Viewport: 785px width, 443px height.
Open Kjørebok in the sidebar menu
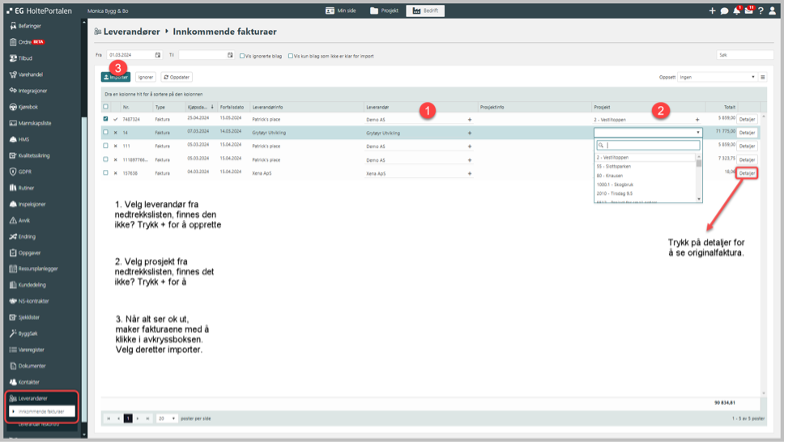coord(28,104)
